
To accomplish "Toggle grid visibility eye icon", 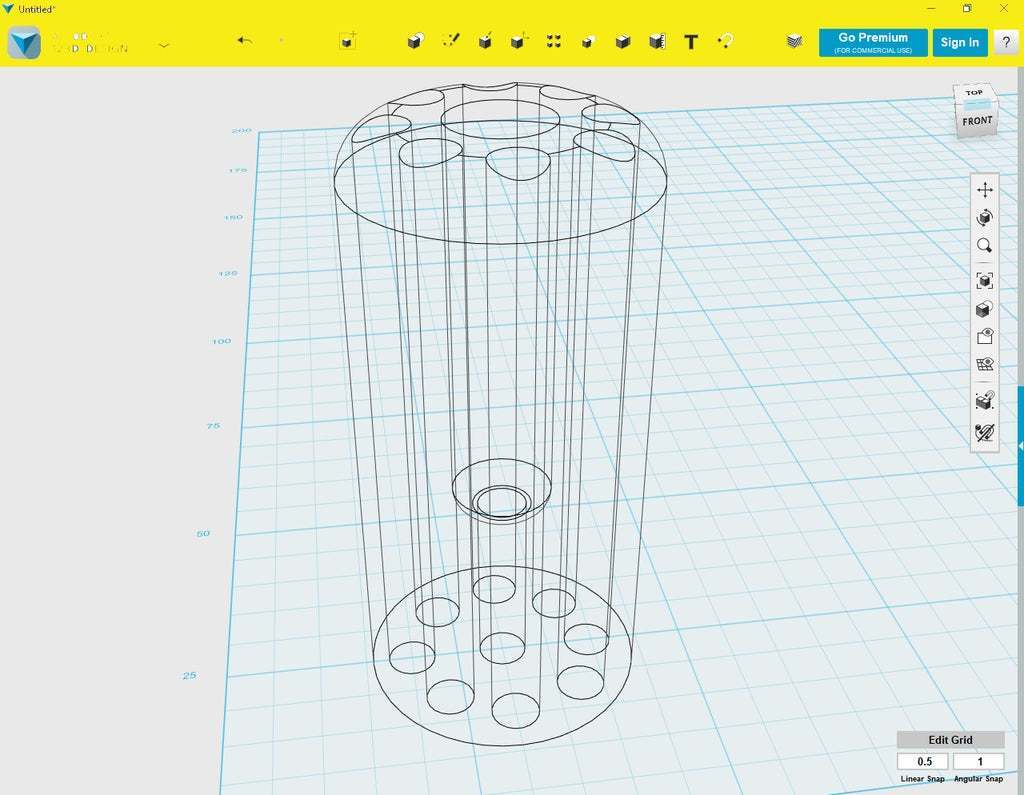I will pos(985,365).
